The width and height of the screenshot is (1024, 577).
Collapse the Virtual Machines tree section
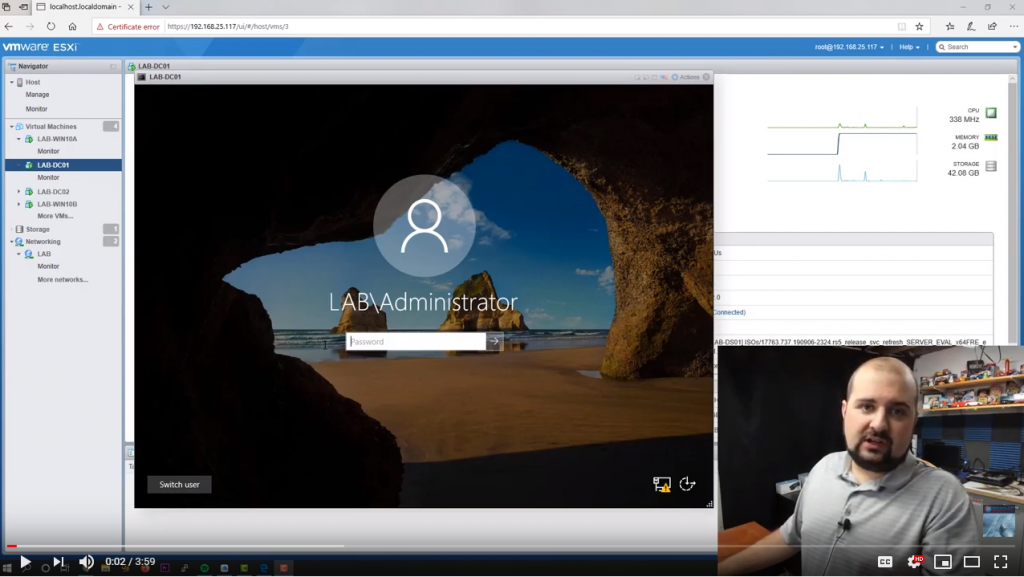(x=11, y=127)
